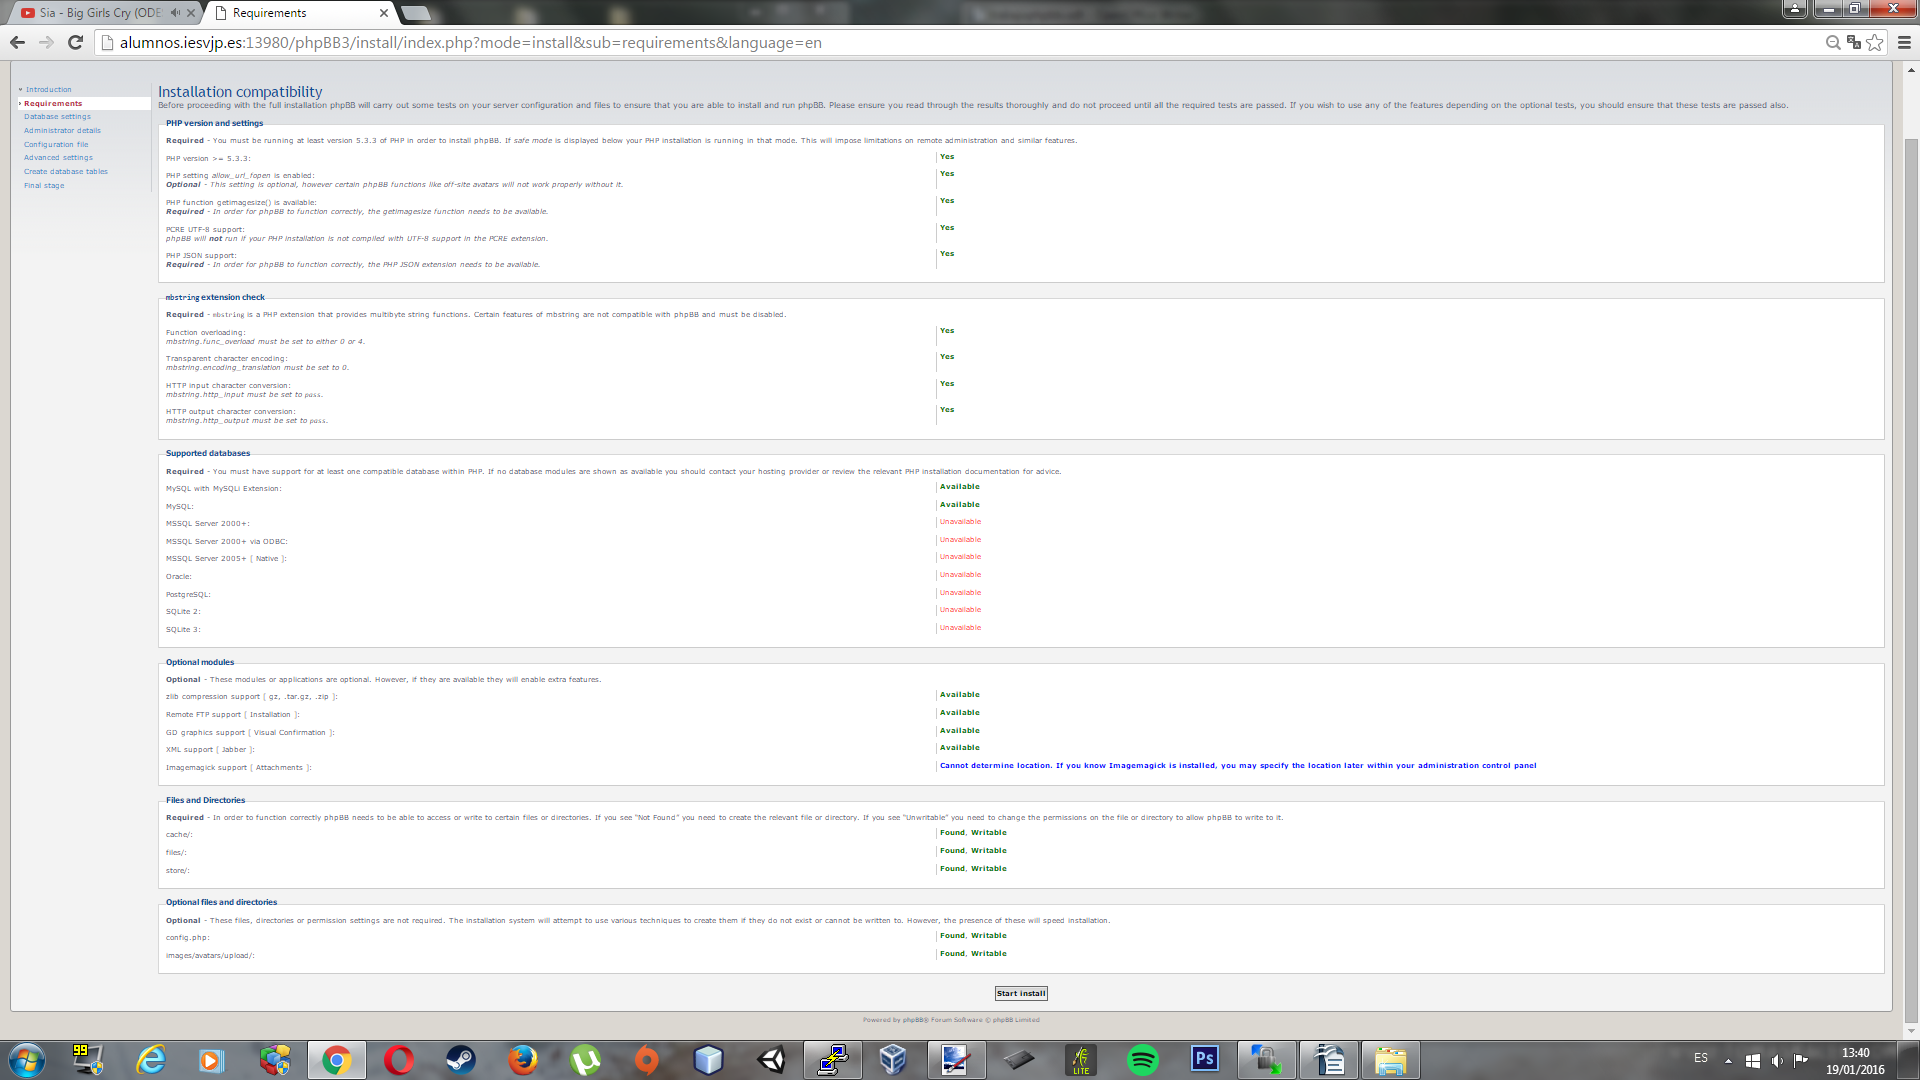Click the zoom magnifier icon in address bar
Screen dimensions: 1920x1080
point(1832,42)
